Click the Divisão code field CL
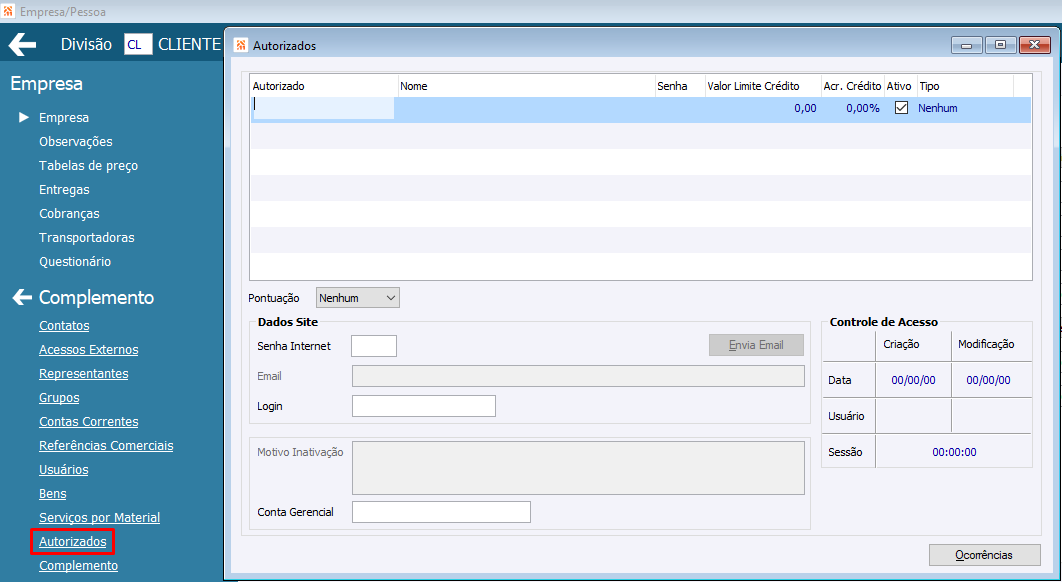The width and height of the screenshot is (1062, 582). click(x=138, y=45)
